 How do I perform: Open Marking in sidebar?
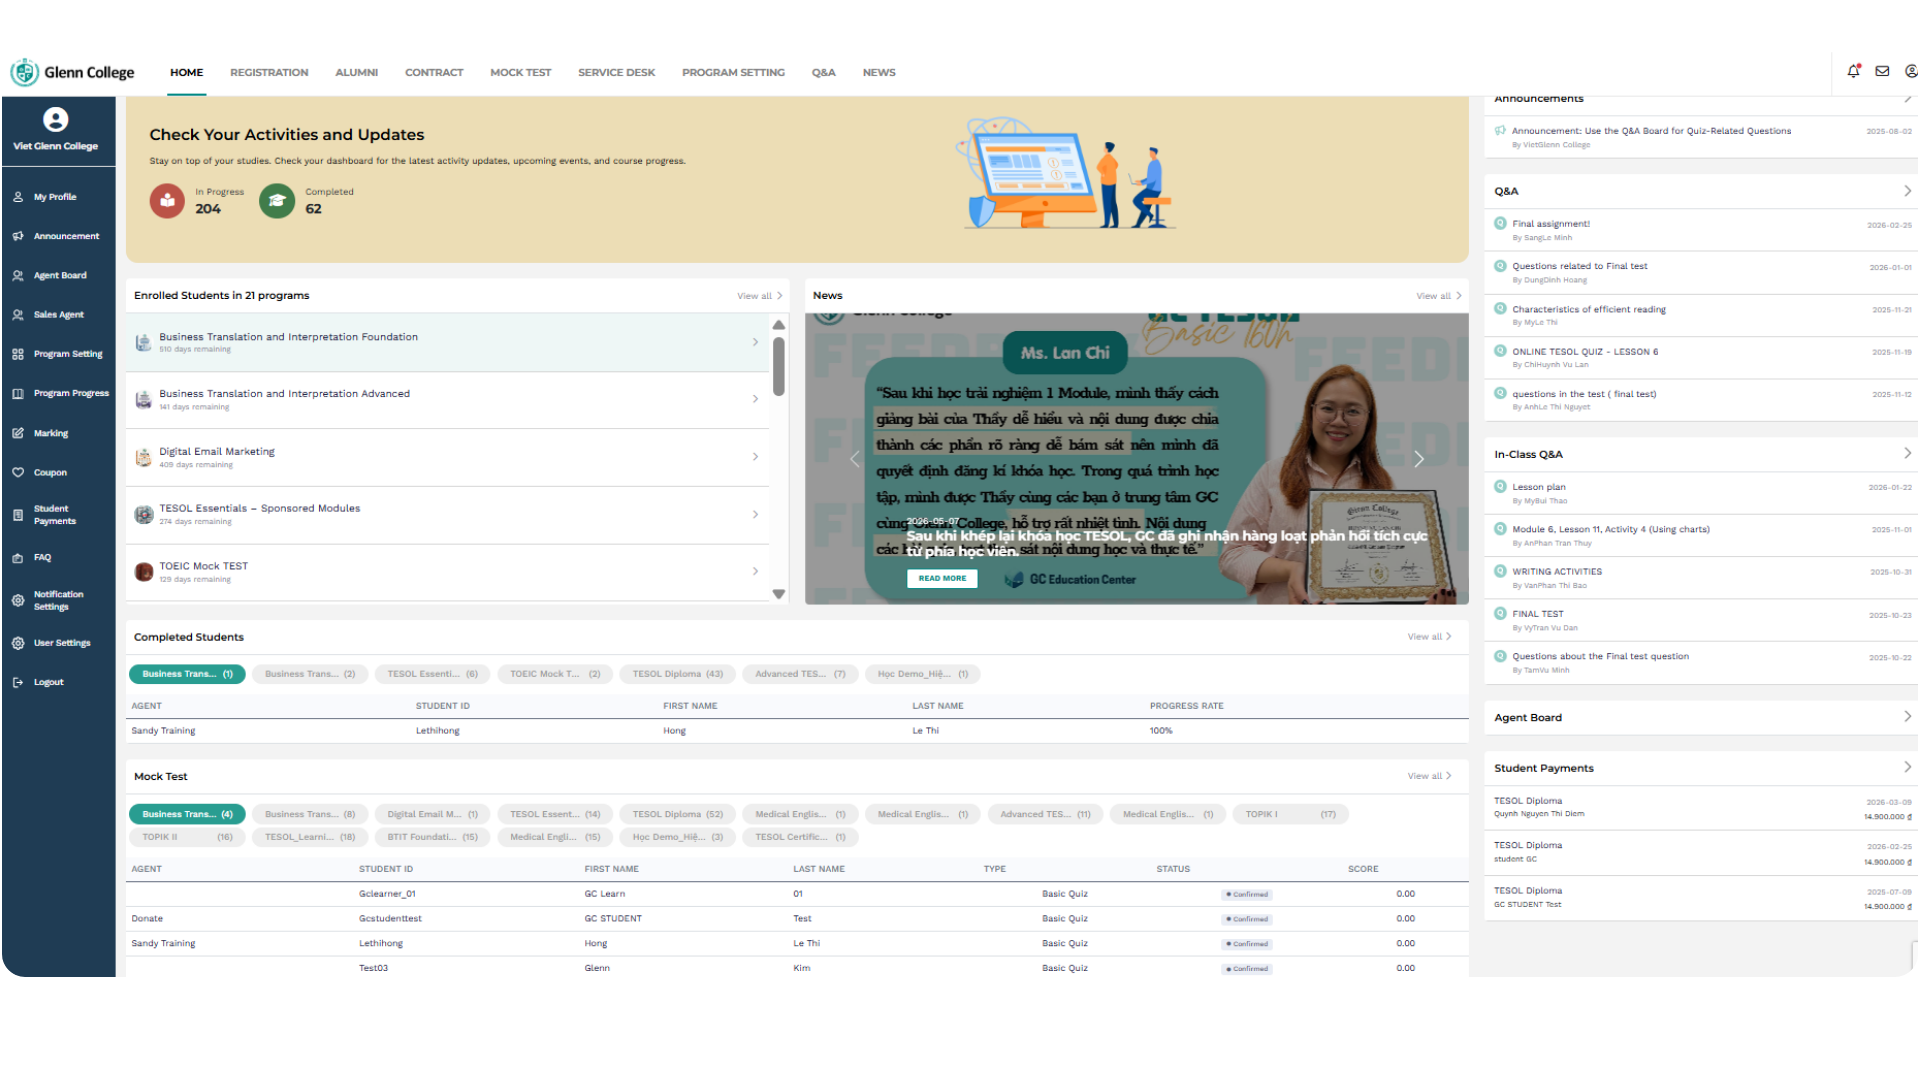click(50, 433)
